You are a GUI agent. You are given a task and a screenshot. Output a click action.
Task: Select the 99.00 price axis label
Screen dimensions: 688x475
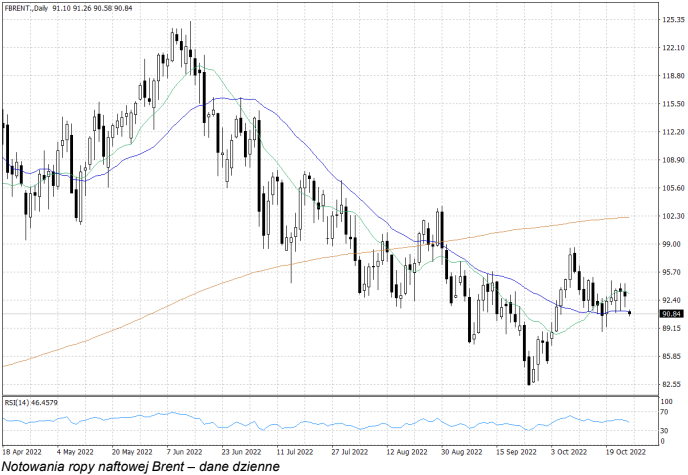[671, 244]
